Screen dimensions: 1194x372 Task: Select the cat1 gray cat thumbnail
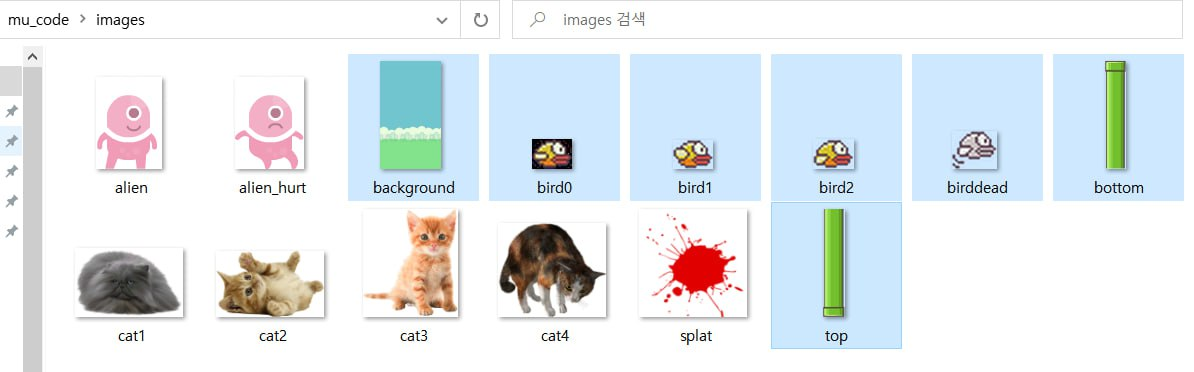tap(129, 282)
